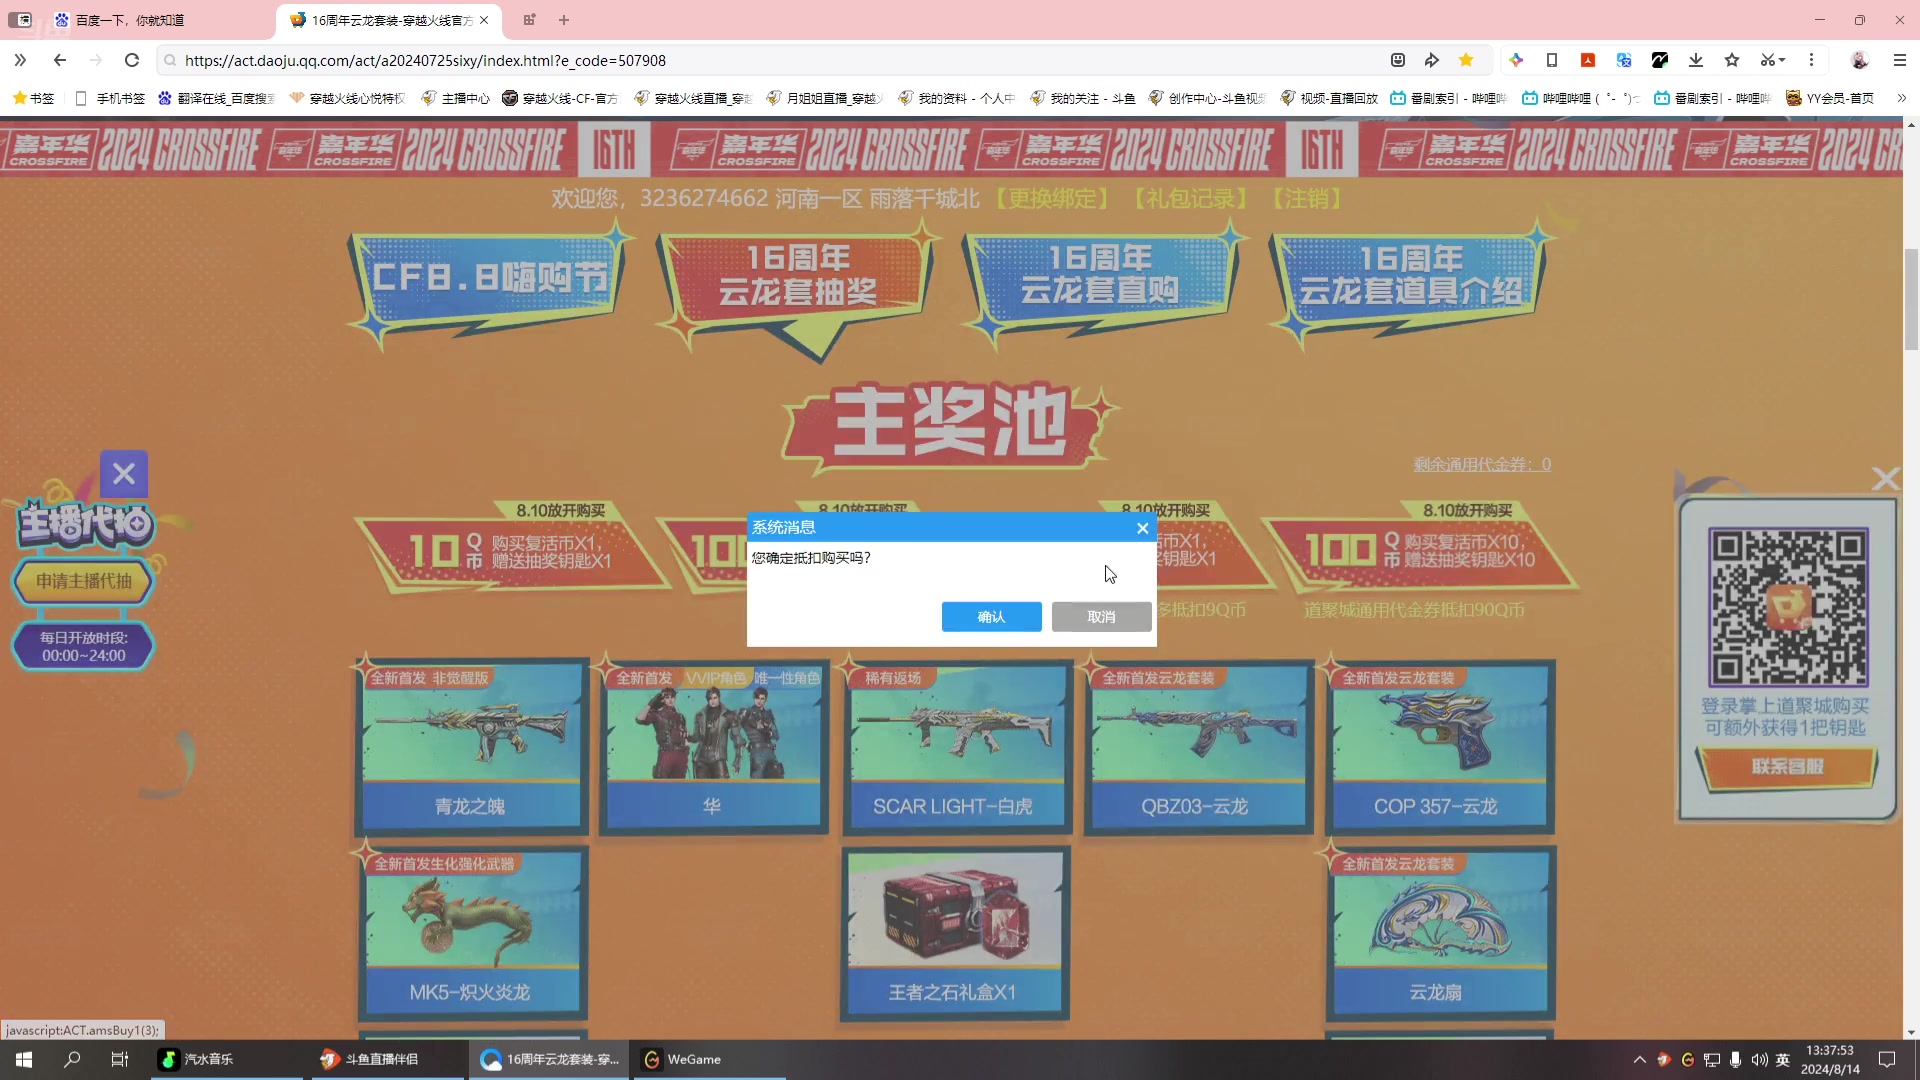The width and height of the screenshot is (1920, 1080).
Task: Click the 更换绑定 link
Action: (1052, 199)
